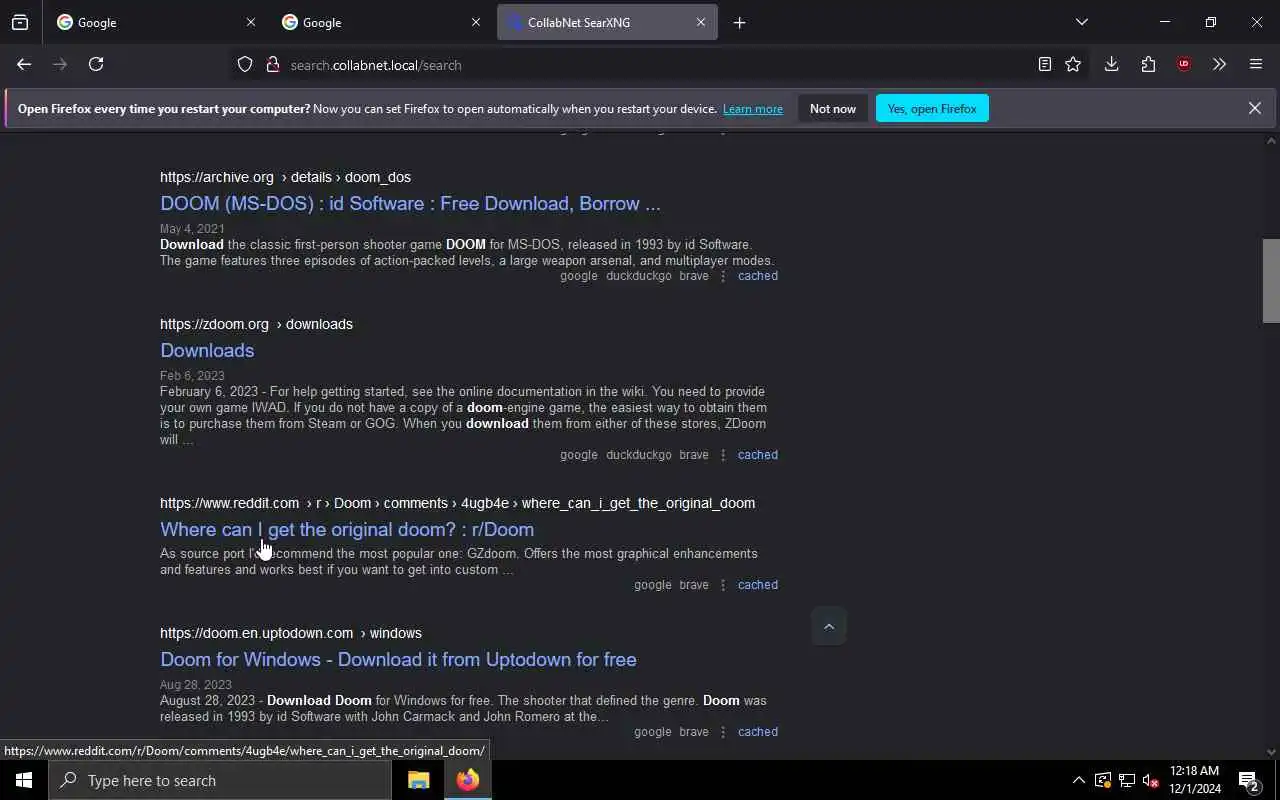
Task: Bookmark this page with star icon
Action: click(1073, 64)
